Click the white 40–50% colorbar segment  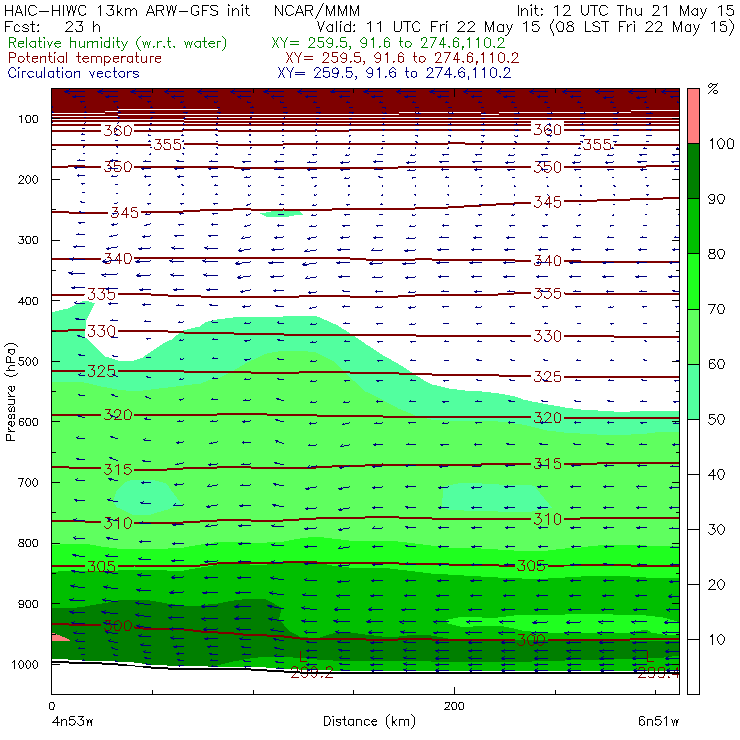click(693, 446)
